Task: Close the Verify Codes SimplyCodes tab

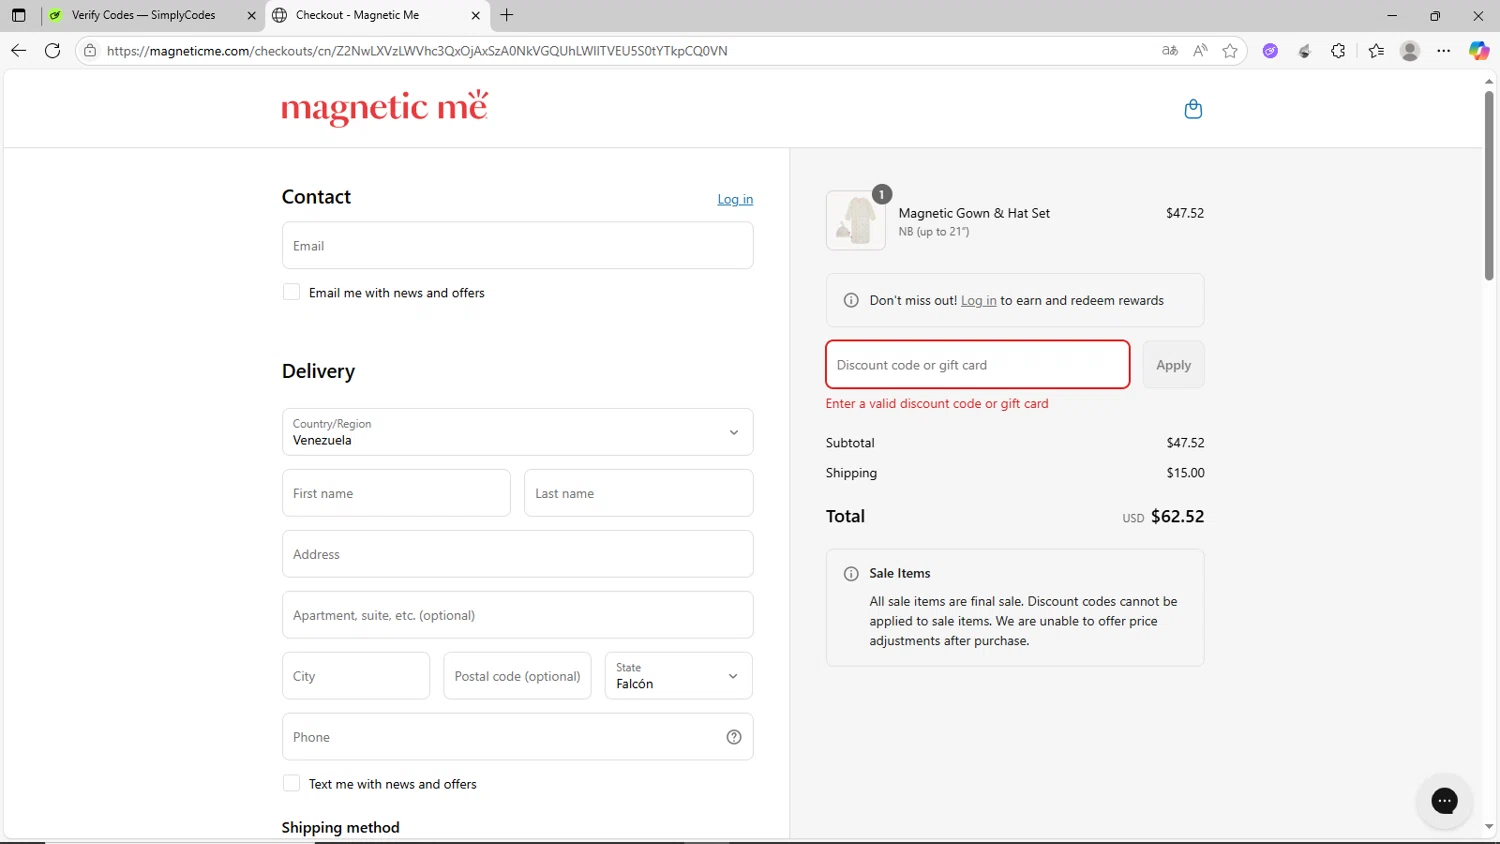Action: (251, 15)
